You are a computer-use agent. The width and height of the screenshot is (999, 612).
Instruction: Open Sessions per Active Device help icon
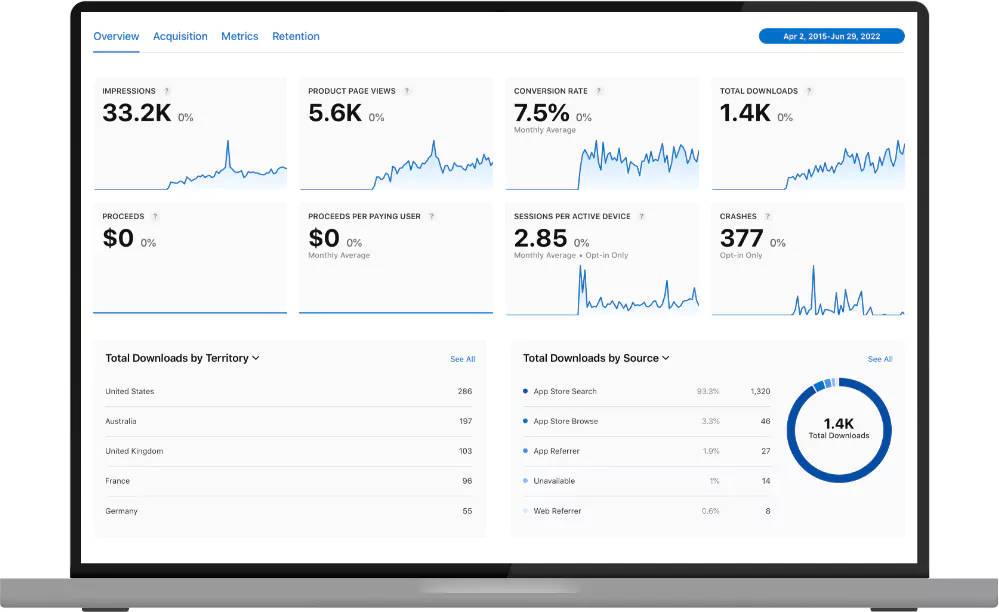click(x=641, y=216)
